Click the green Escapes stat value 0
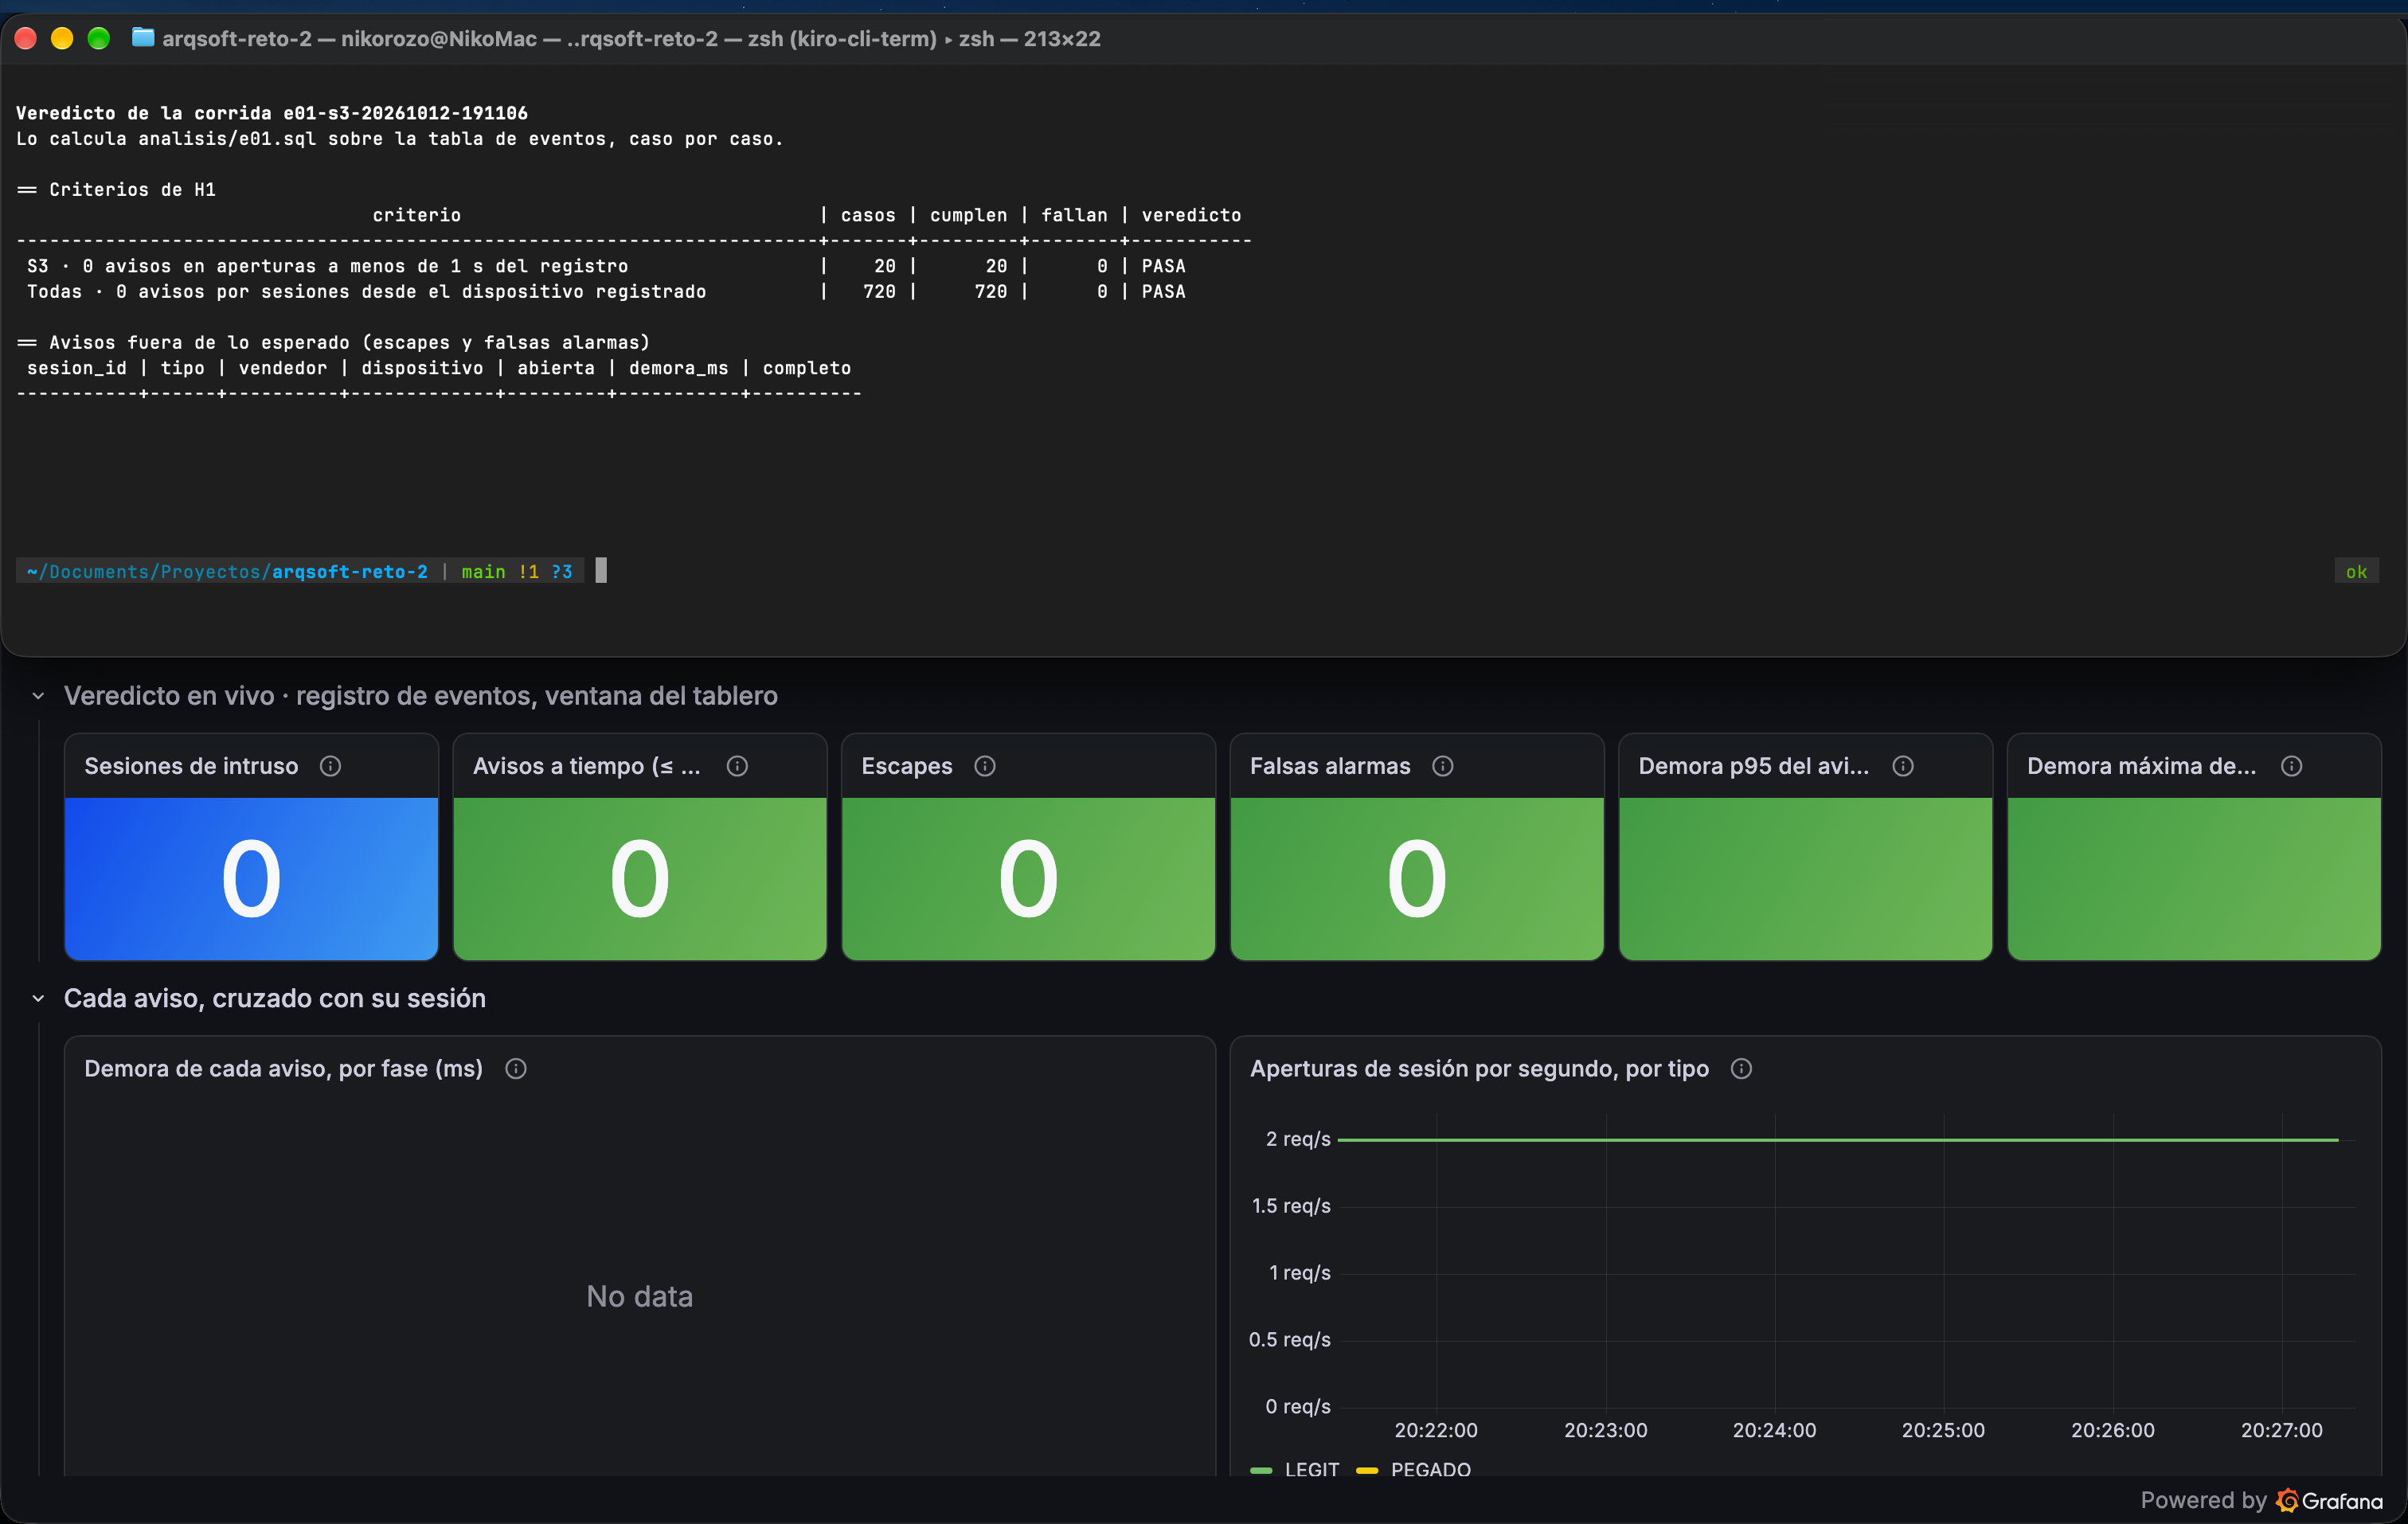Image resolution: width=2408 pixels, height=1524 pixels. (x=1028, y=879)
